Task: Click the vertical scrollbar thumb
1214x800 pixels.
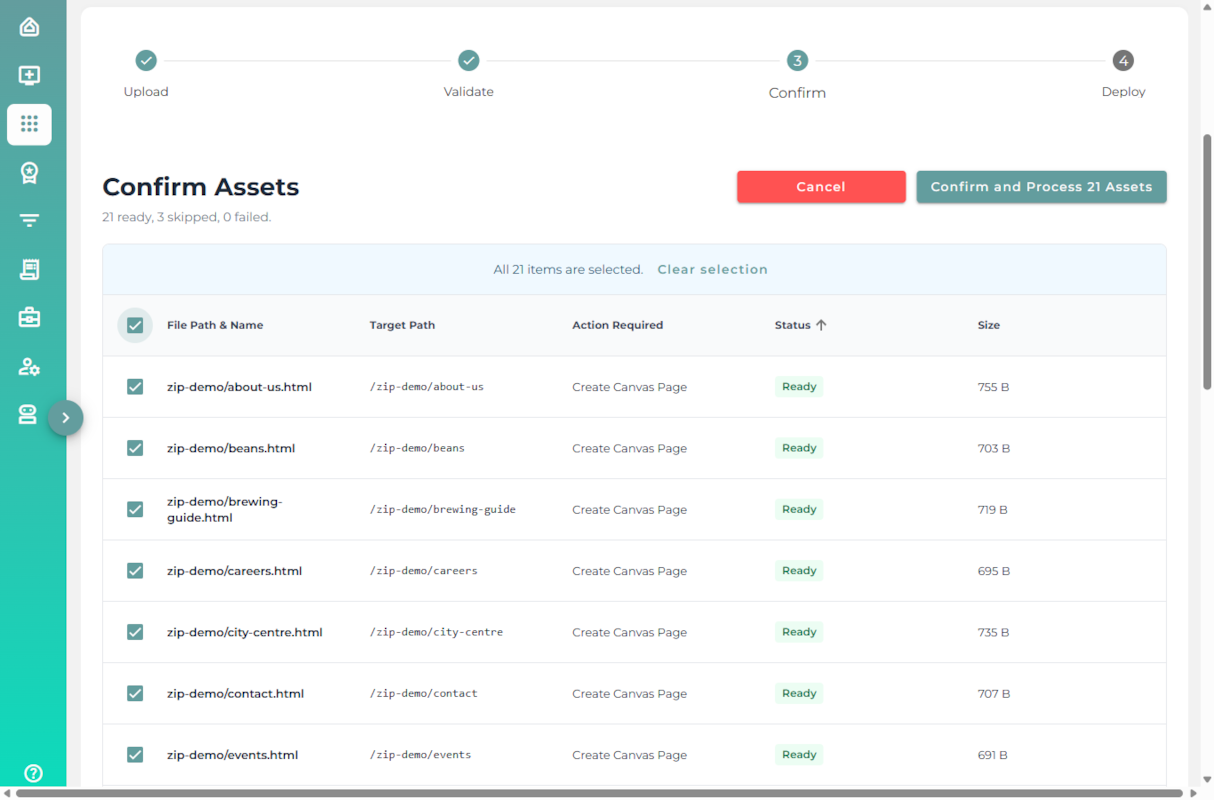Action: (1207, 261)
